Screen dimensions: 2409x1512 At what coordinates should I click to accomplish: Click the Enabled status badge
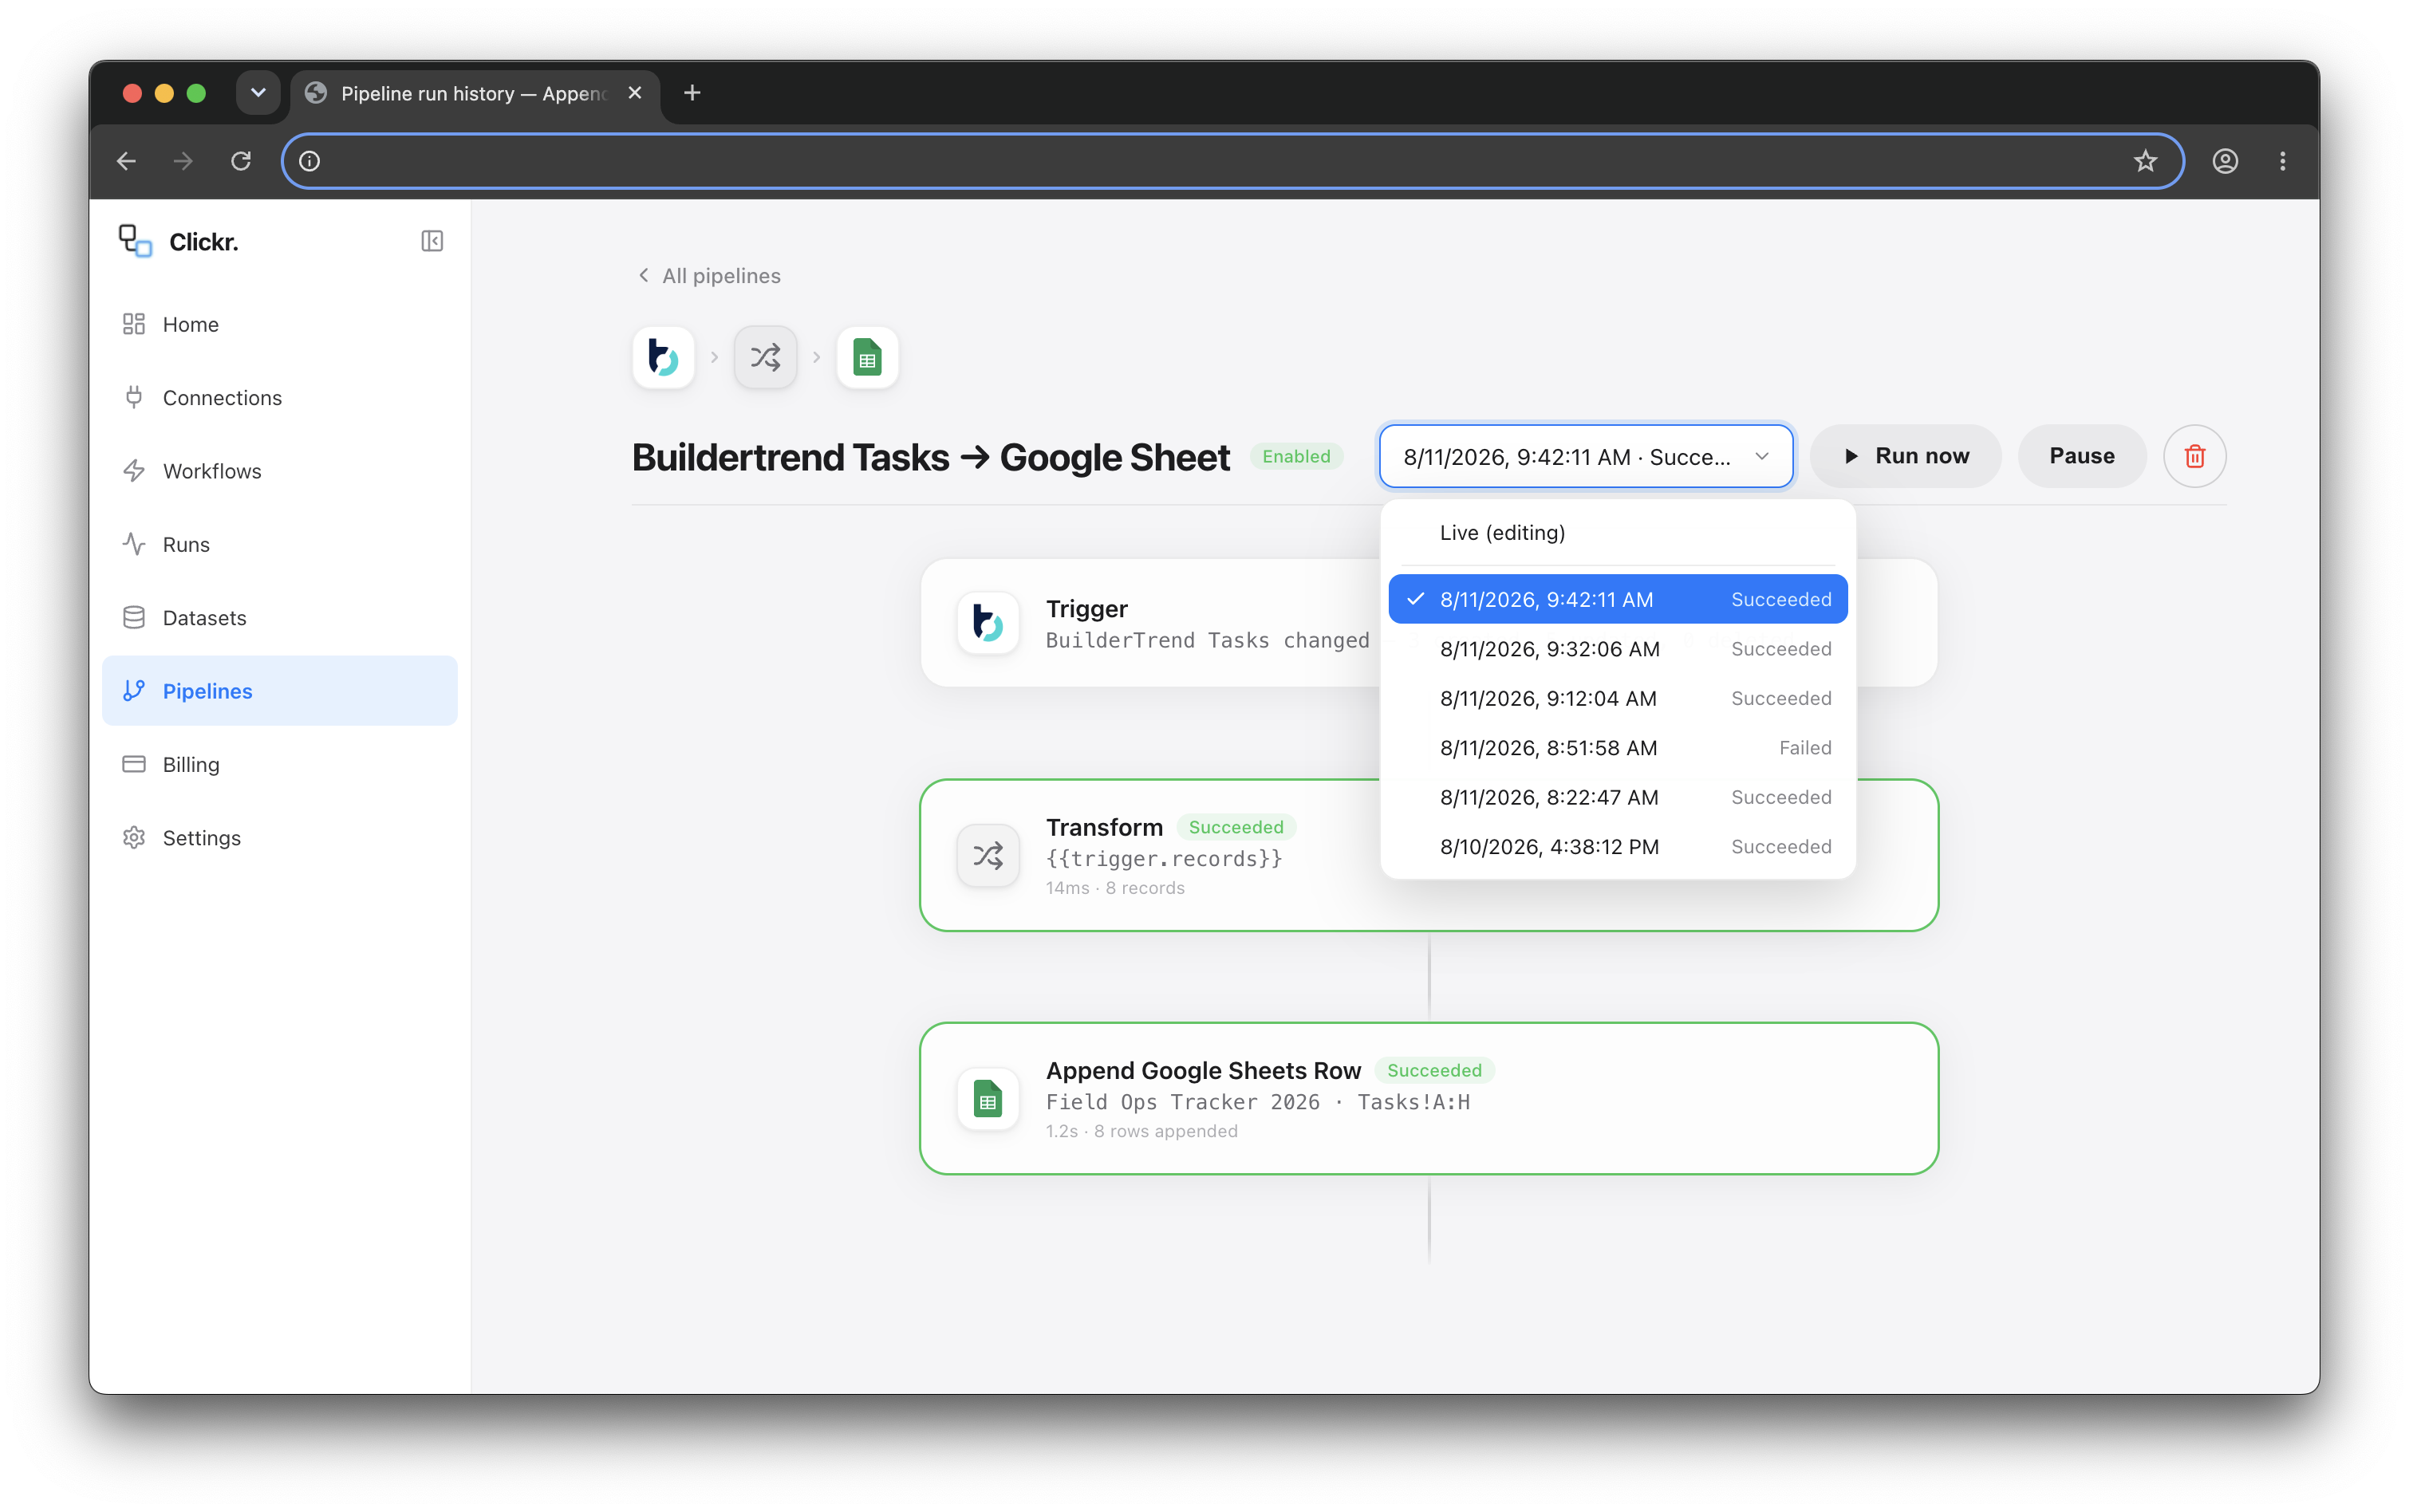coord(1296,456)
